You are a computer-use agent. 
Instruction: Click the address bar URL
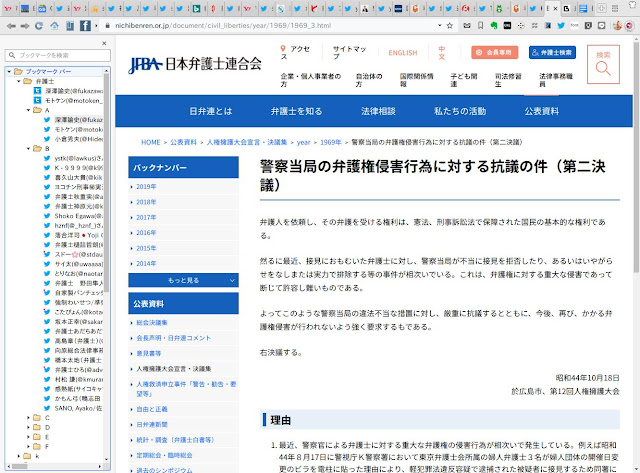(223, 25)
